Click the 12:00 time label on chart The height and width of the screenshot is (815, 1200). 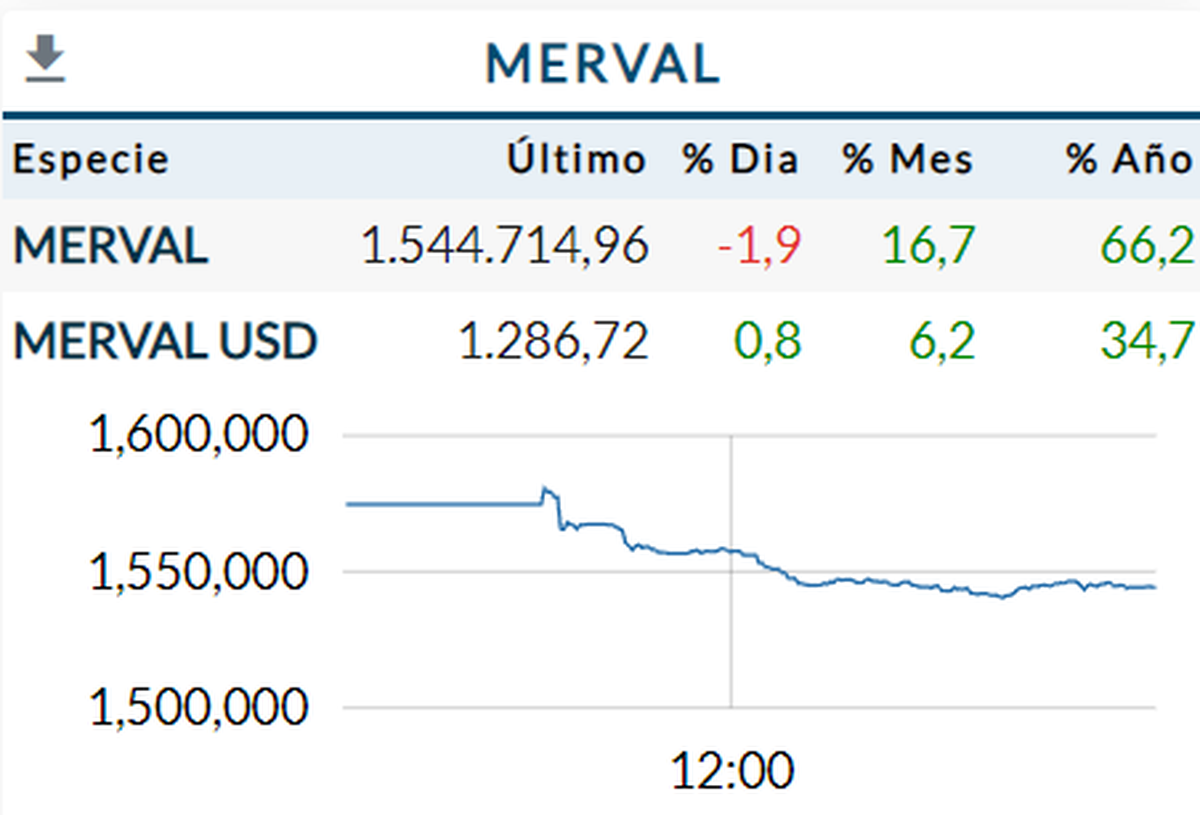pyautogui.click(x=732, y=771)
